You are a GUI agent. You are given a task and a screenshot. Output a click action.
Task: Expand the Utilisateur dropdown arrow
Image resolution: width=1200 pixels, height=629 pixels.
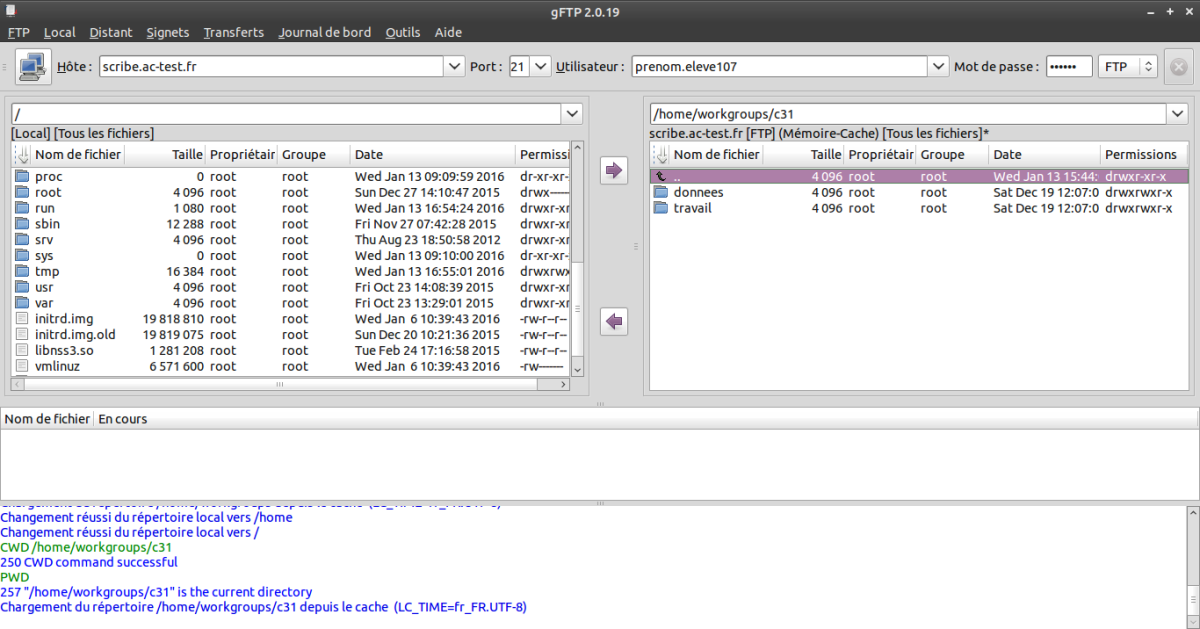tap(938, 67)
